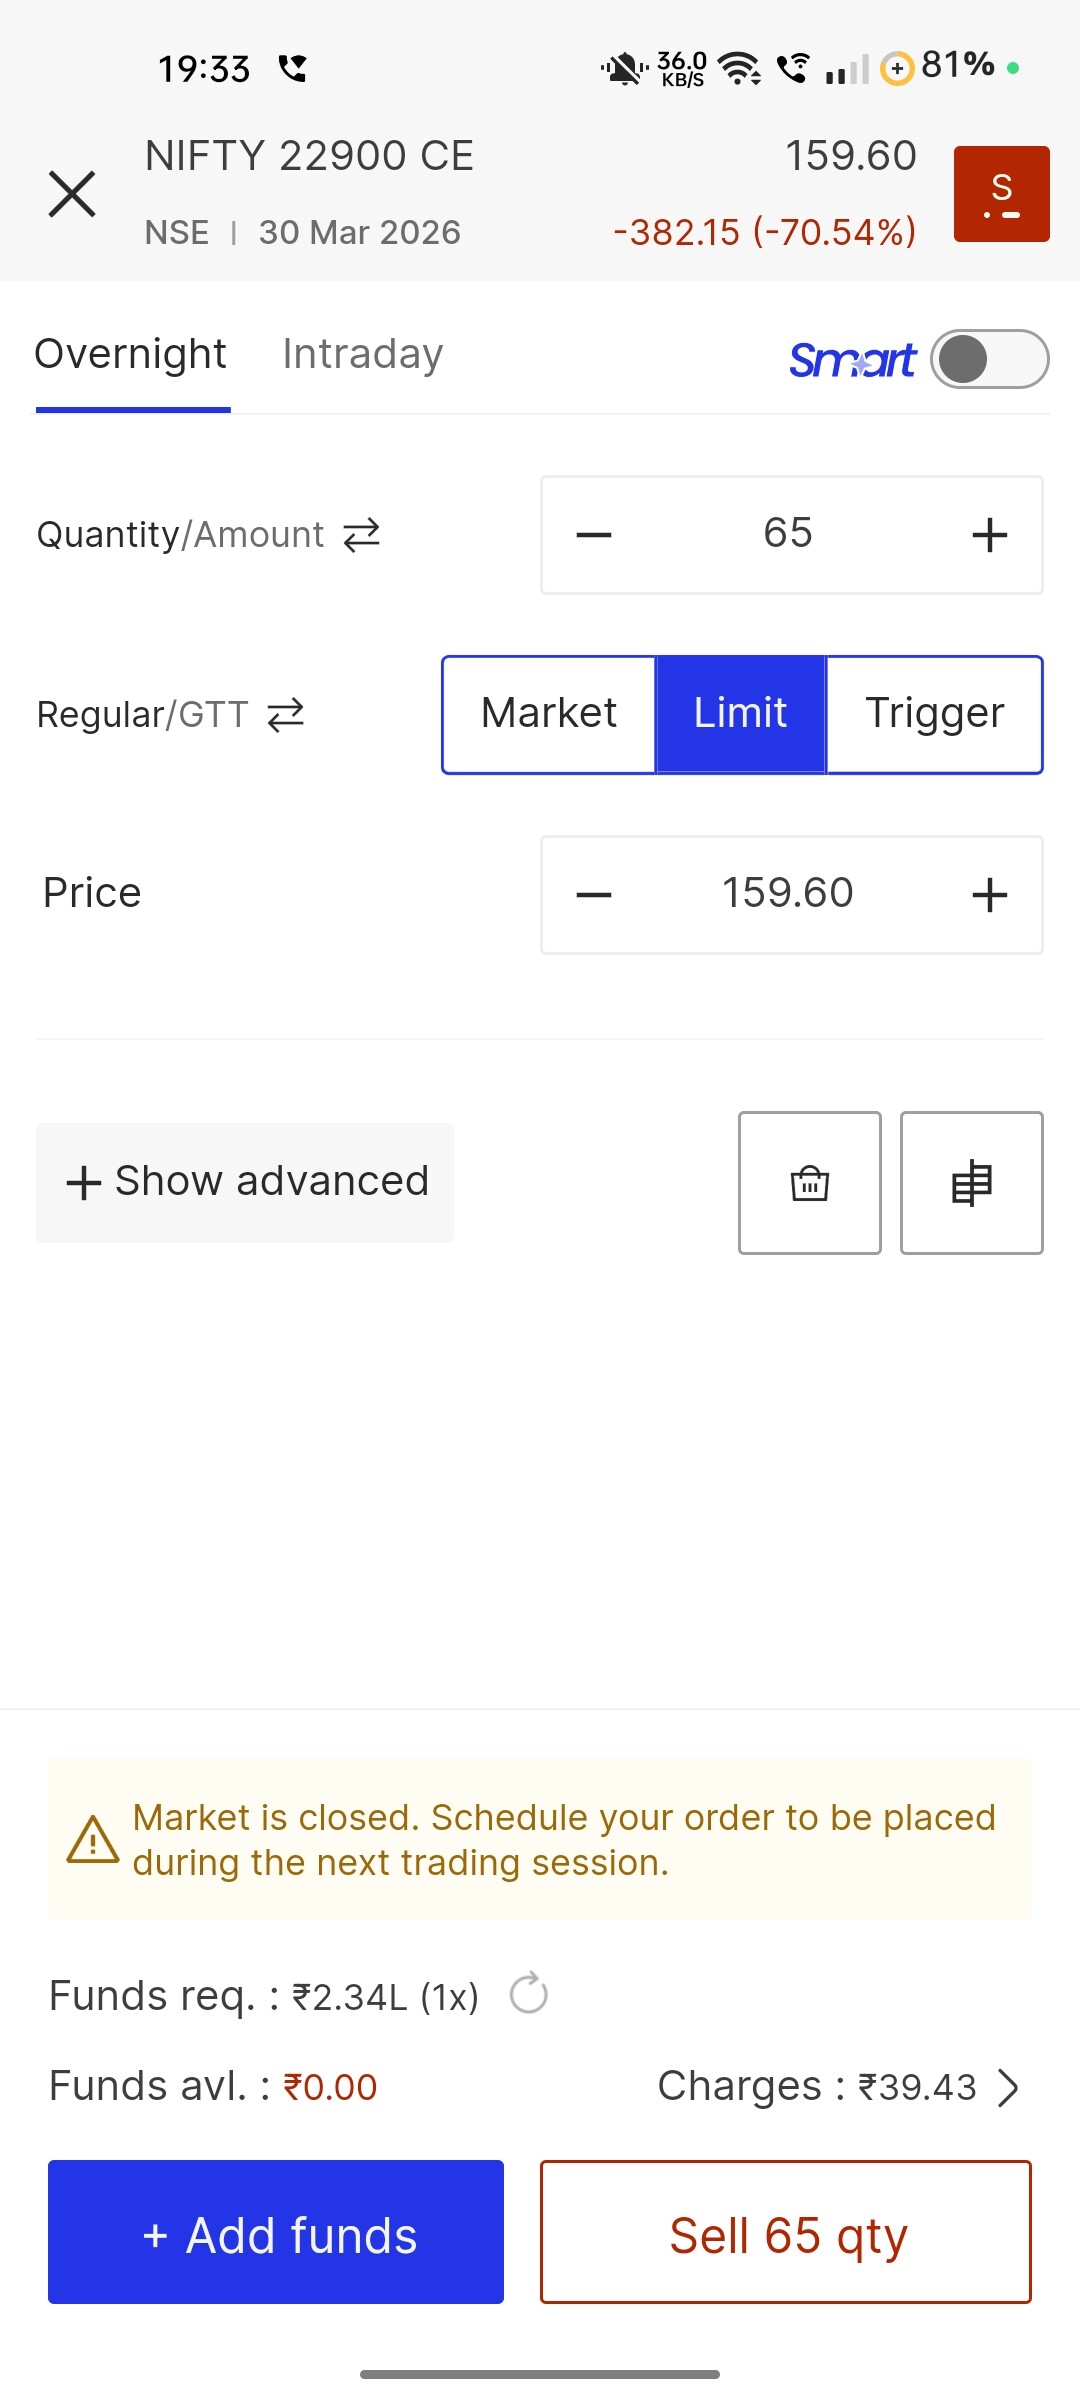
Task: Tap Sell 65 qty button
Action: 786,2232
